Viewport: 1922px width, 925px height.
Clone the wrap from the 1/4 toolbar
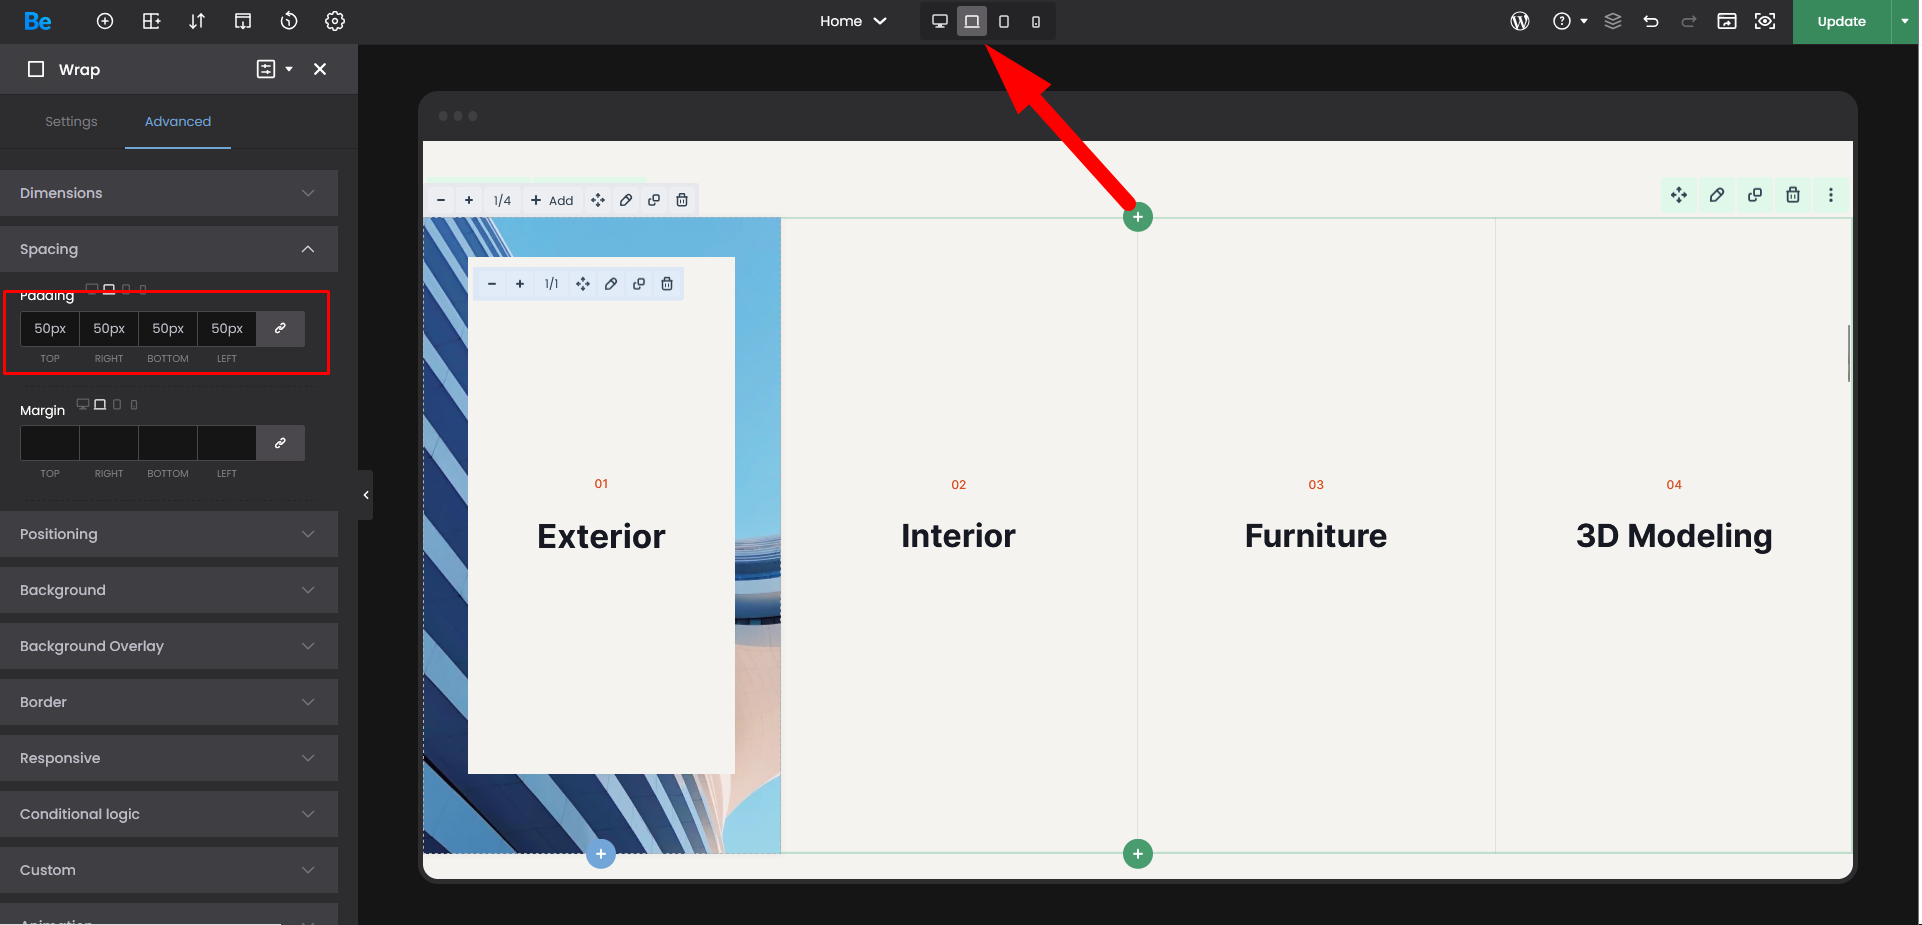click(654, 200)
